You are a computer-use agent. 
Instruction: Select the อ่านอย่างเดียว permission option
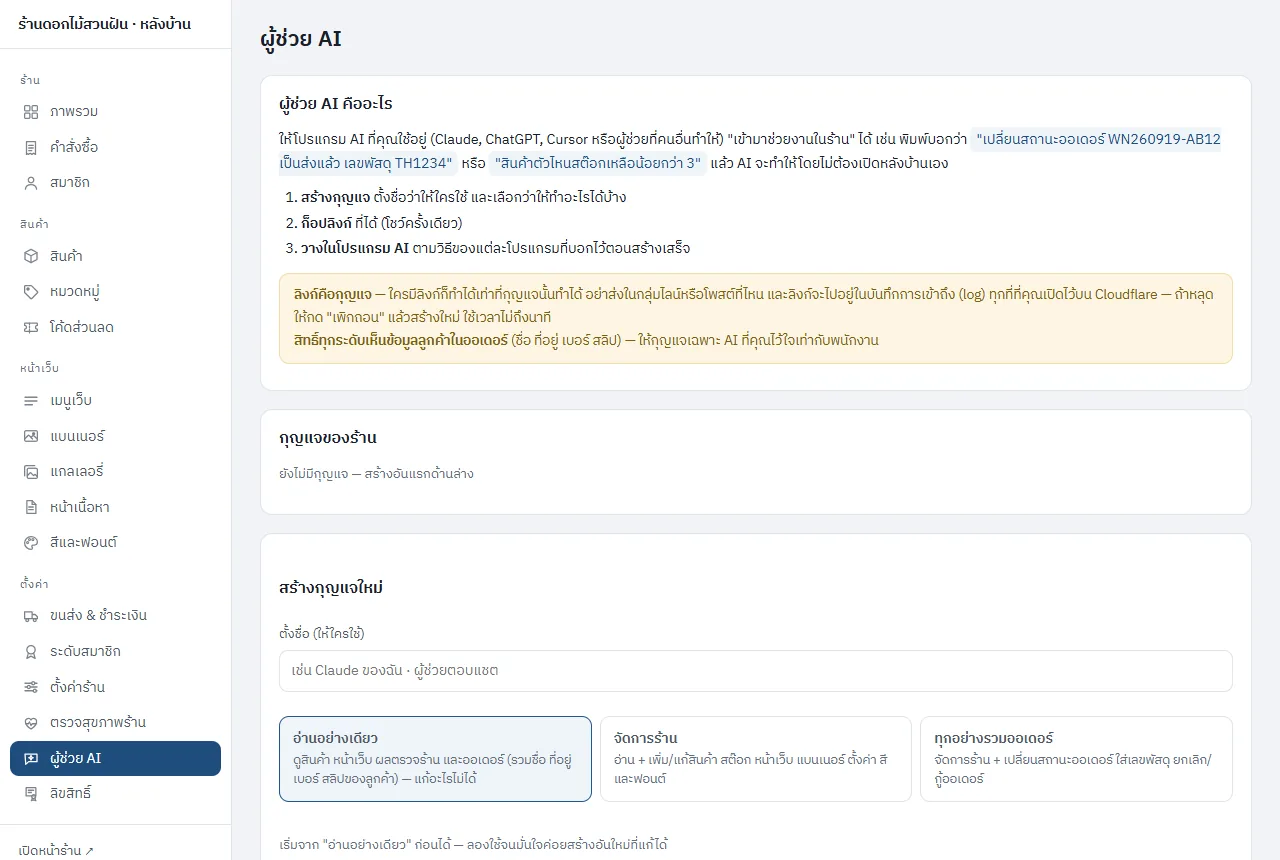click(435, 759)
